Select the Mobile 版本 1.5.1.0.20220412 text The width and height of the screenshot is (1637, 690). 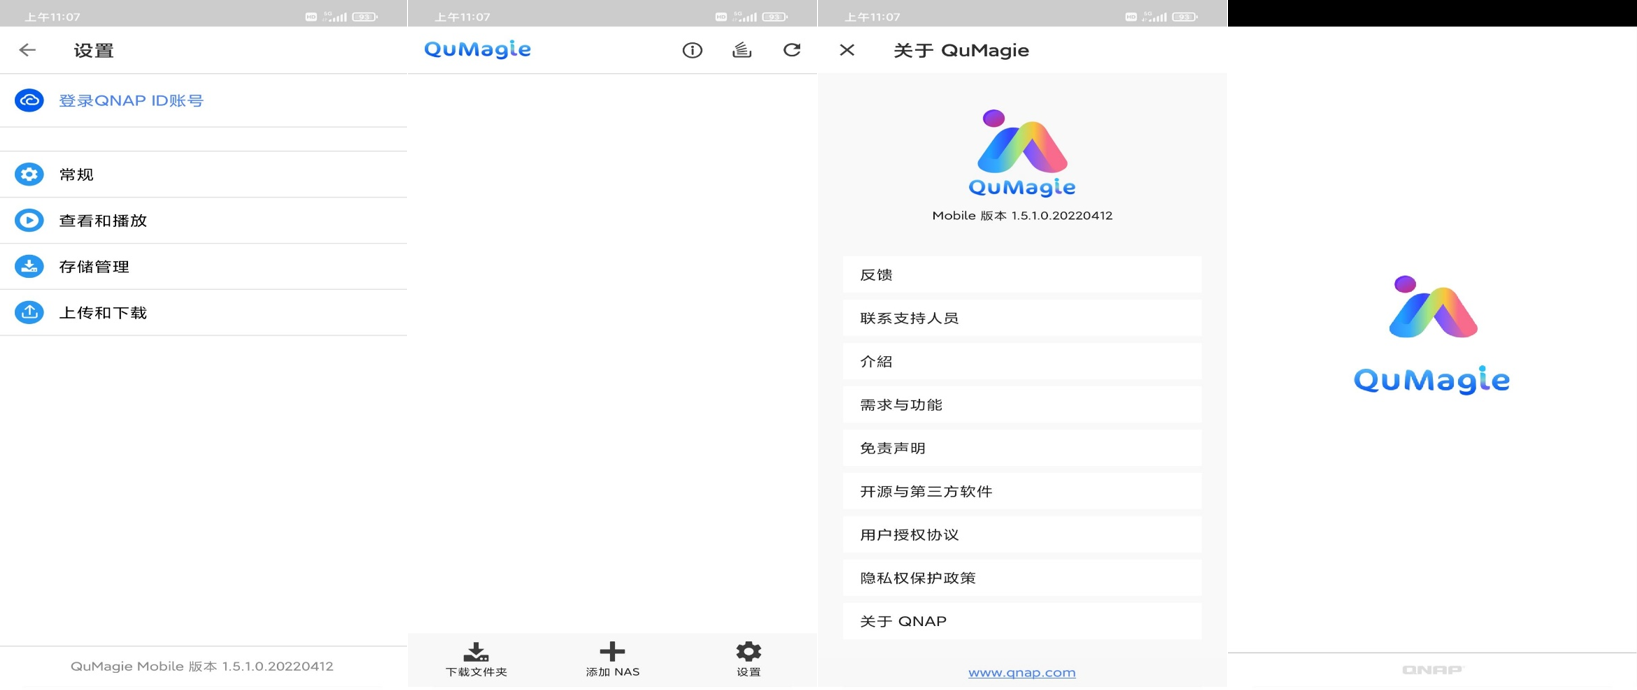point(1022,215)
